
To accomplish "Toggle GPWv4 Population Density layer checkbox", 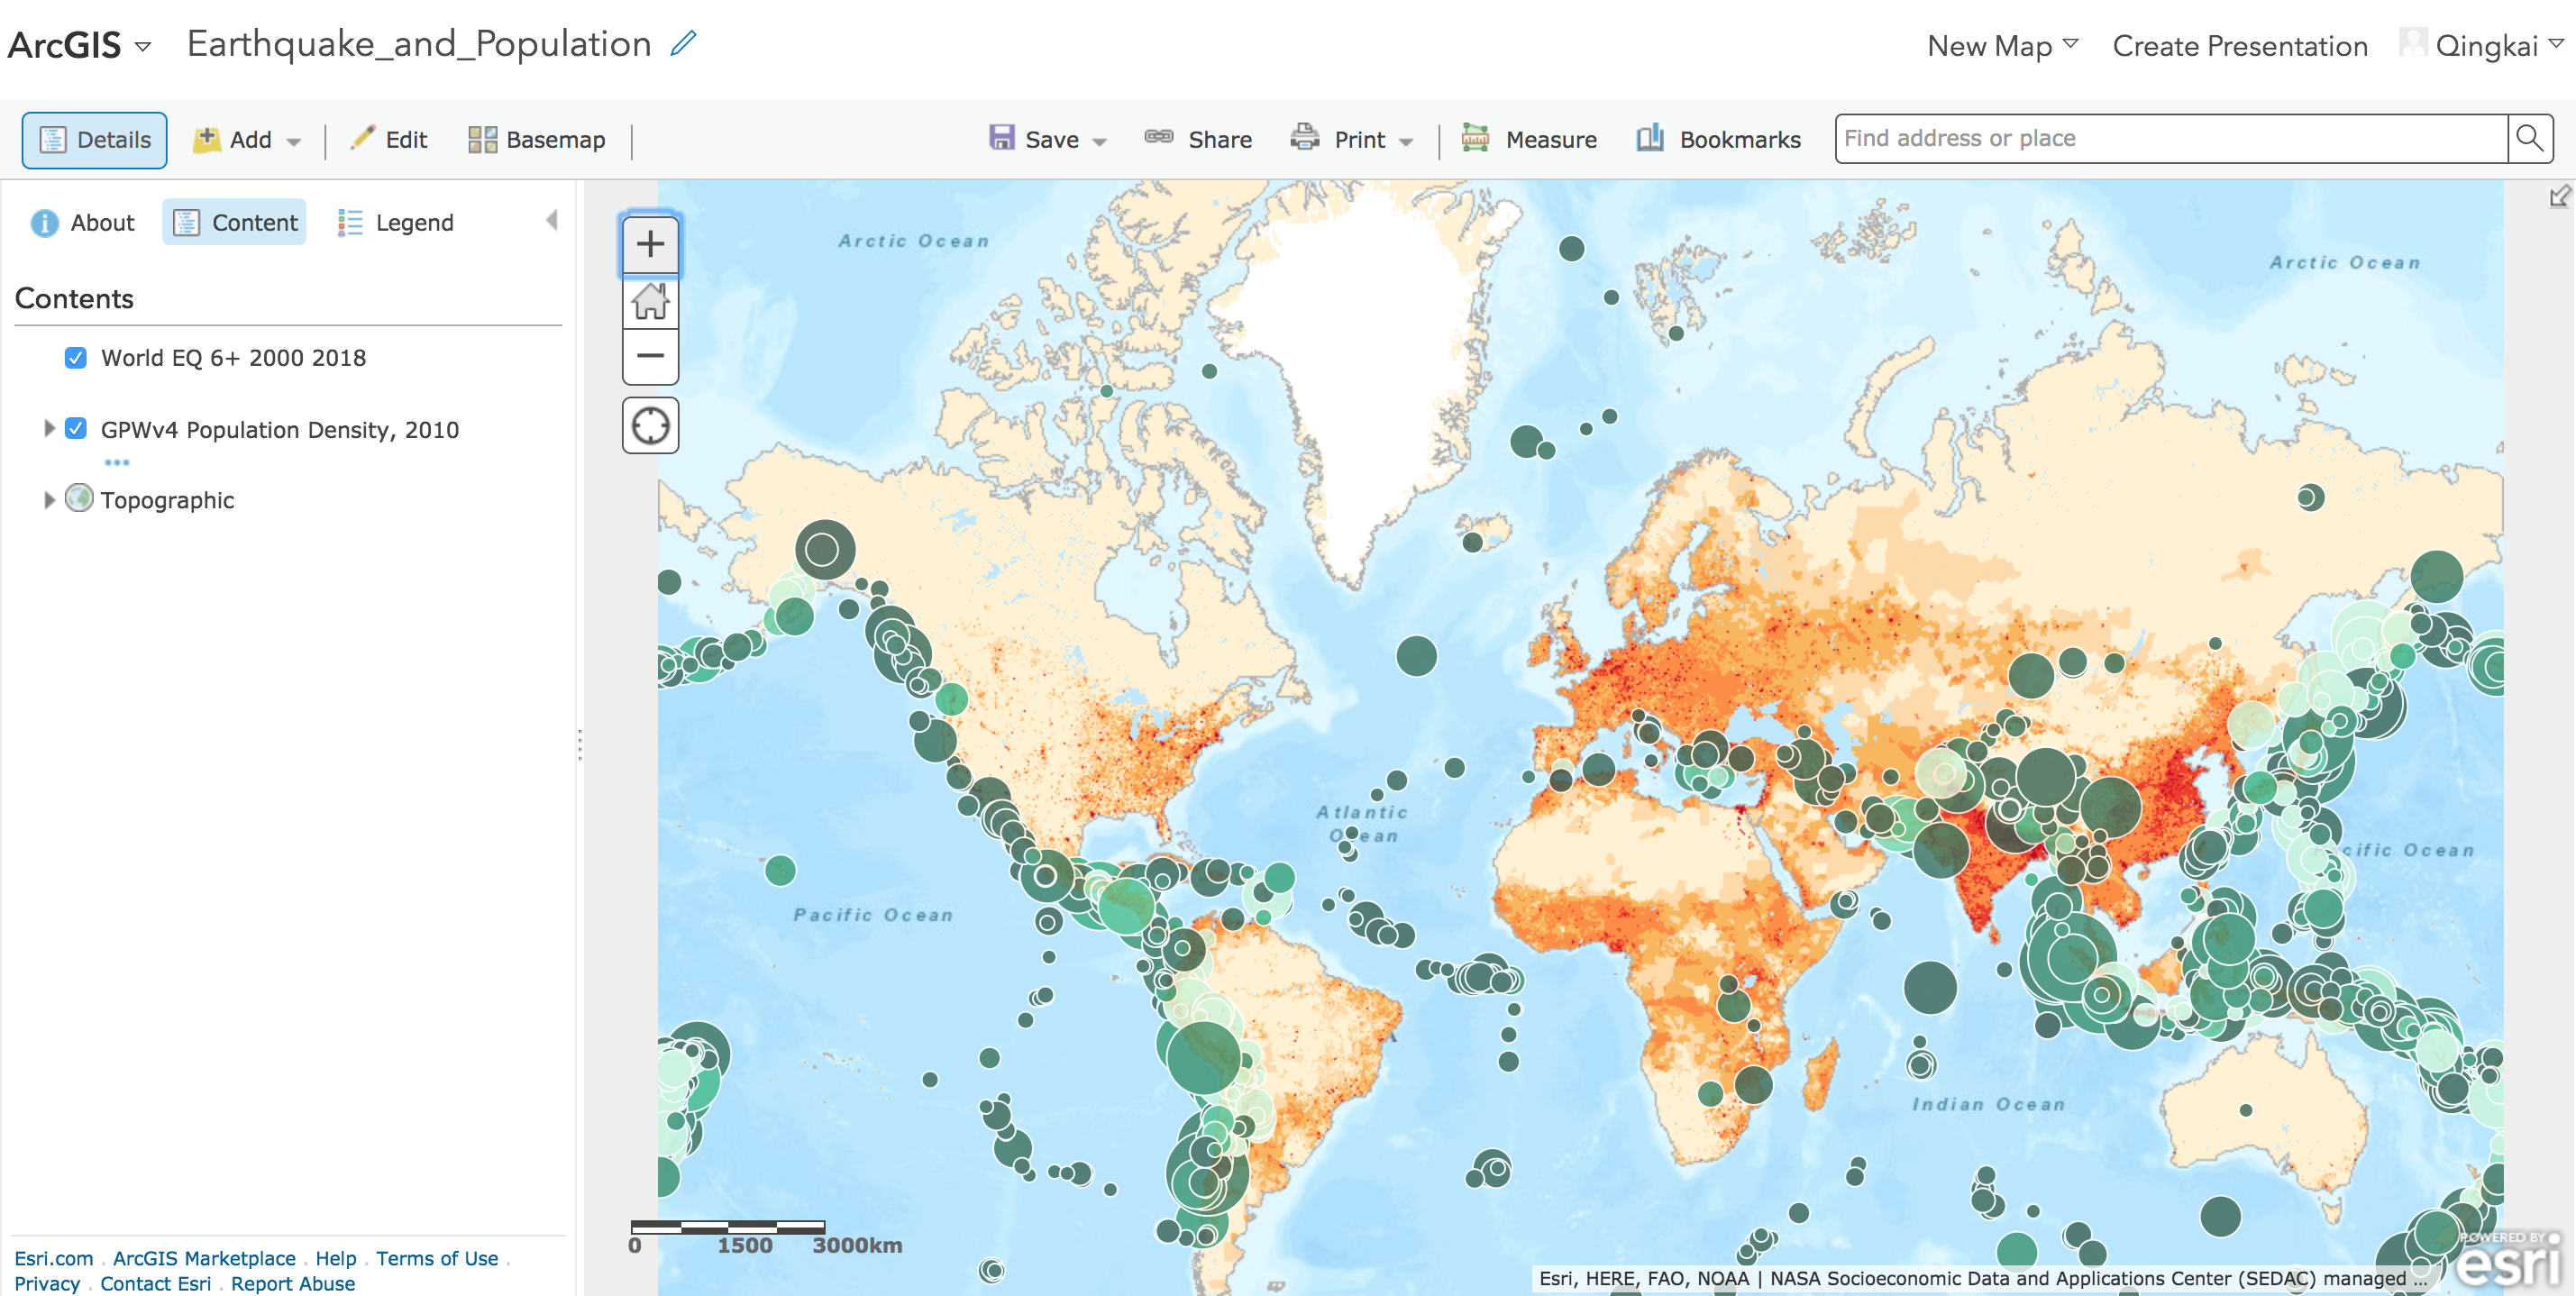I will 76,429.
